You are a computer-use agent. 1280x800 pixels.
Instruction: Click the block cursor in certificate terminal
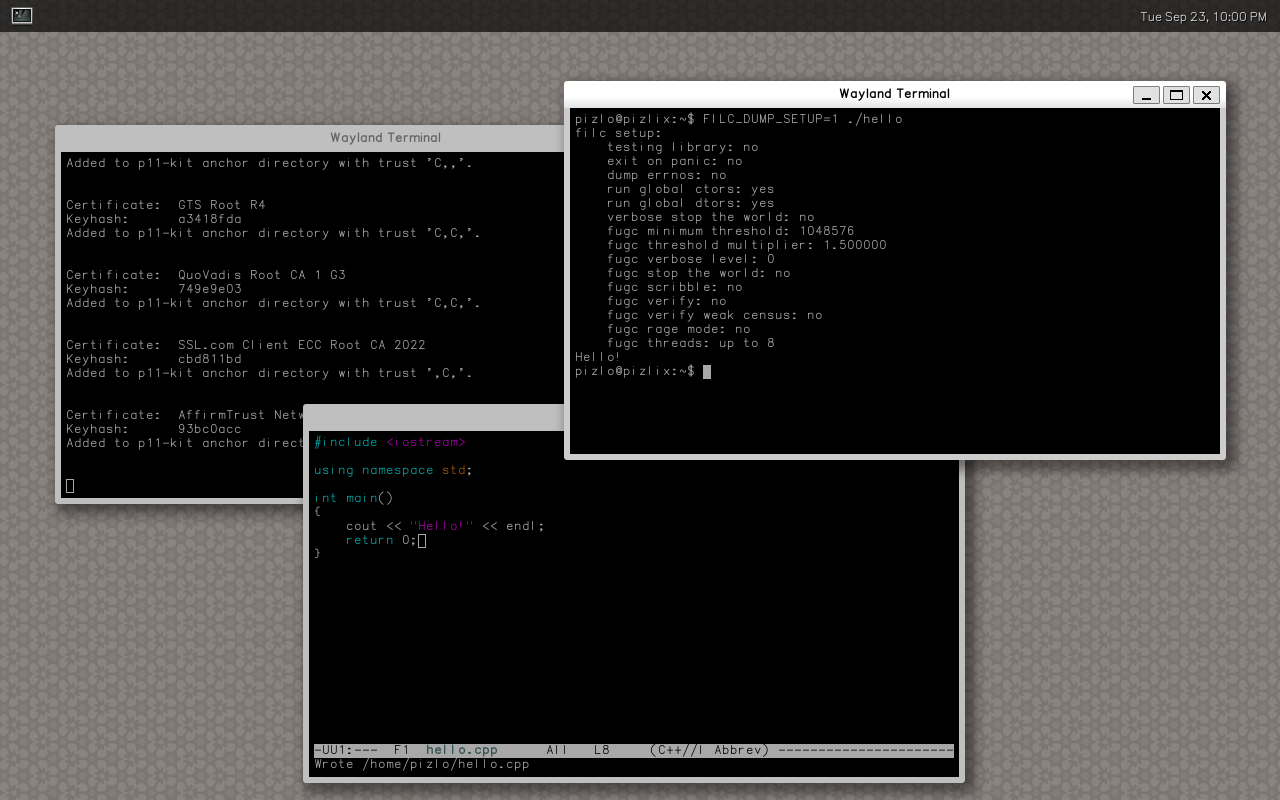tap(70, 486)
